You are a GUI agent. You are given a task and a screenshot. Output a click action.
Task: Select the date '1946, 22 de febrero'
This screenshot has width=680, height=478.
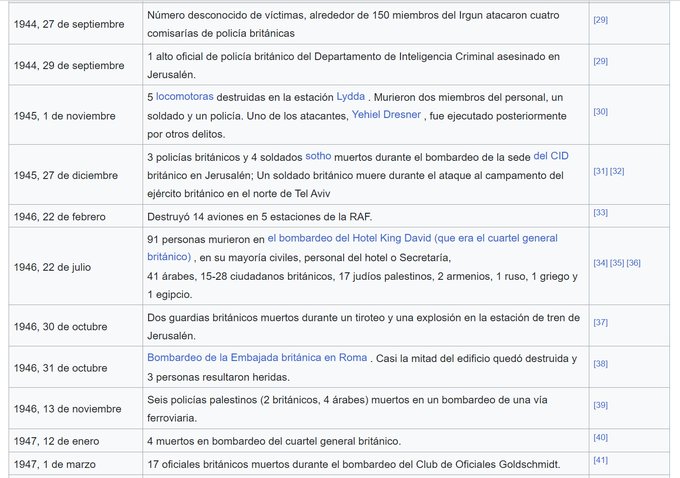tap(59, 217)
